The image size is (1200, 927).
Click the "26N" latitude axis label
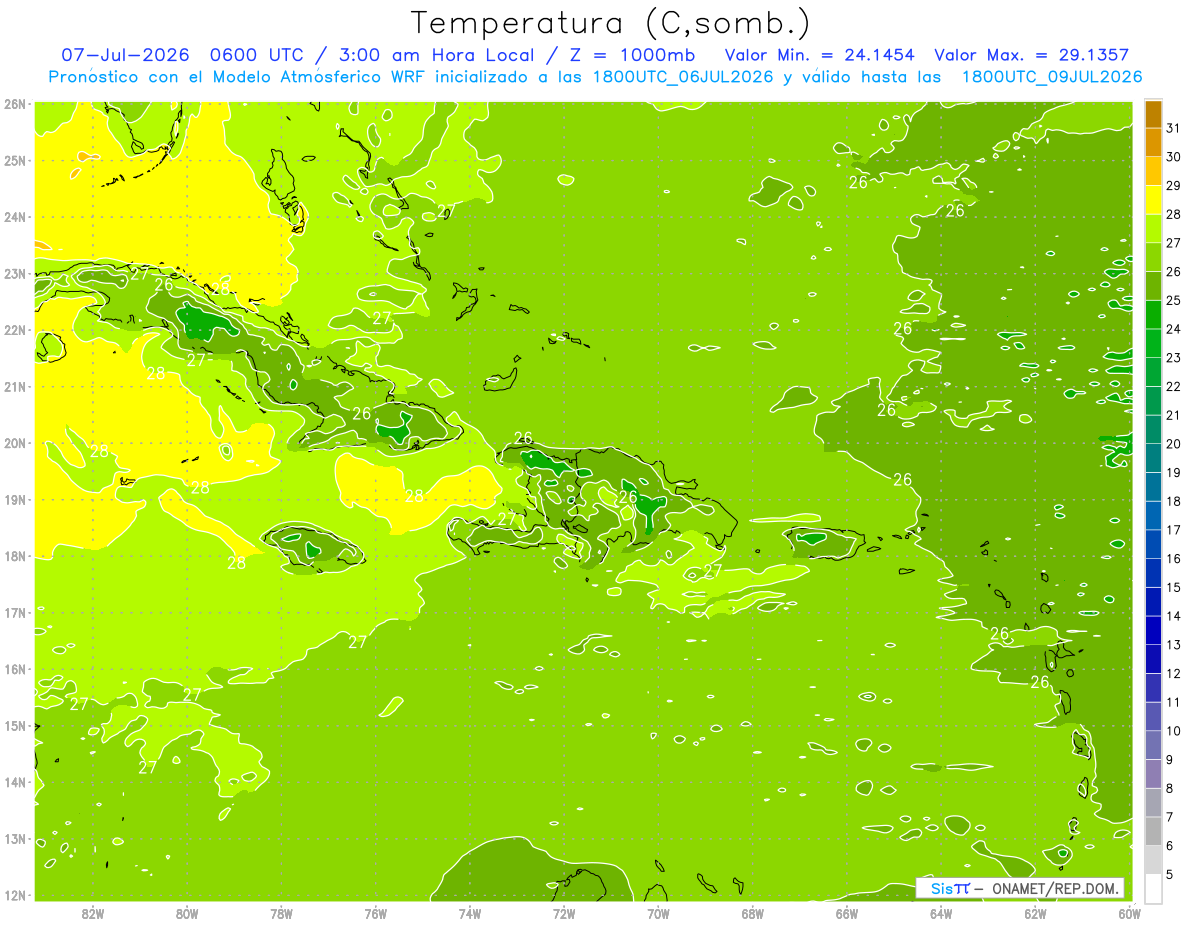click(x=15, y=104)
